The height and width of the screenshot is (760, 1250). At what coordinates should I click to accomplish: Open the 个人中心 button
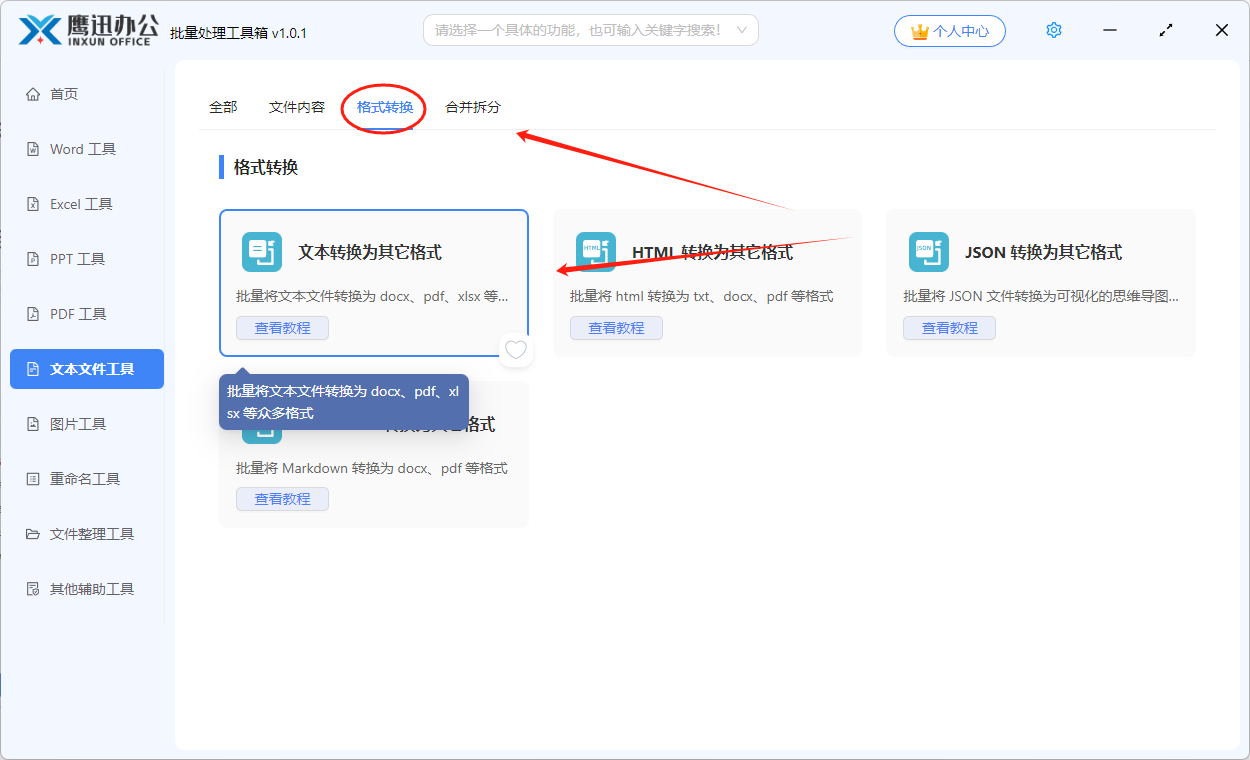(x=950, y=31)
